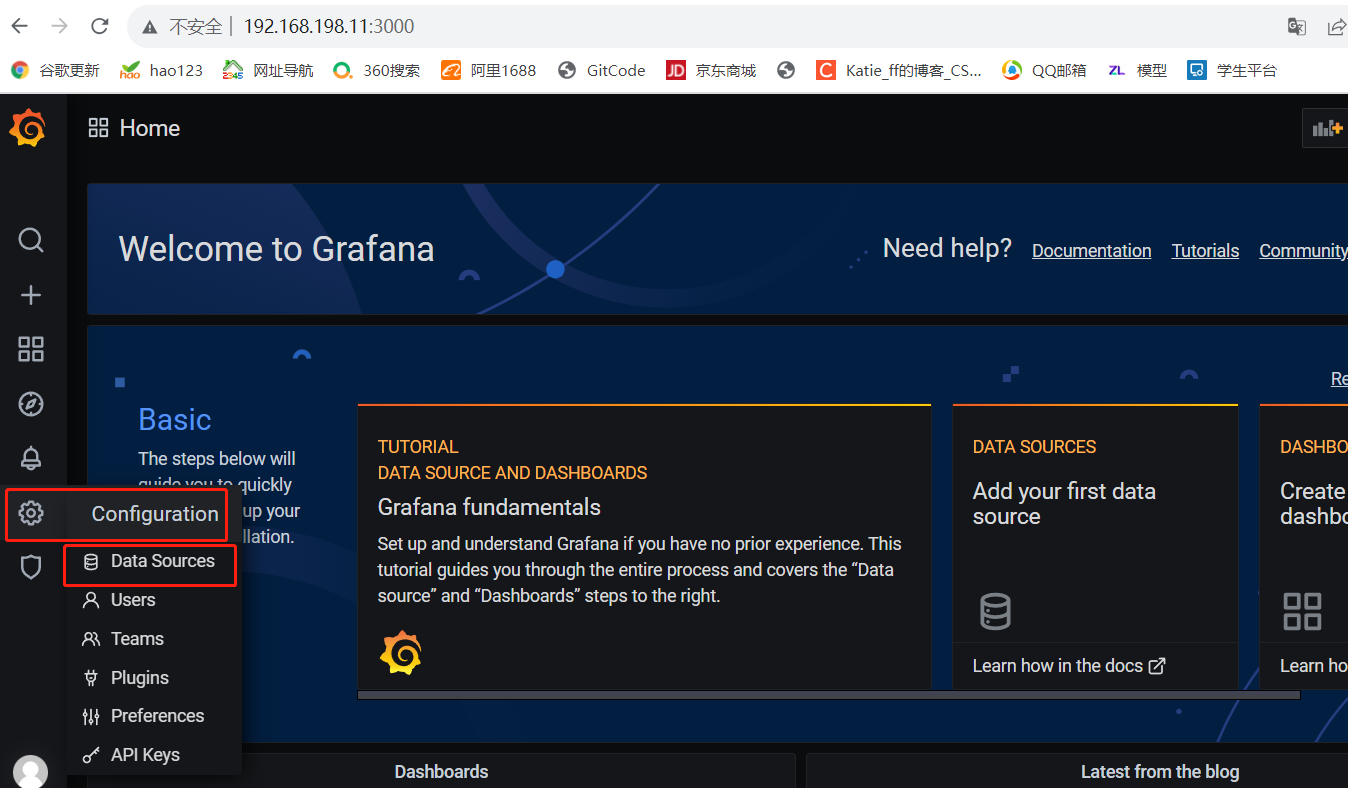Open the 京东商城 bookmark

point(711,70)
